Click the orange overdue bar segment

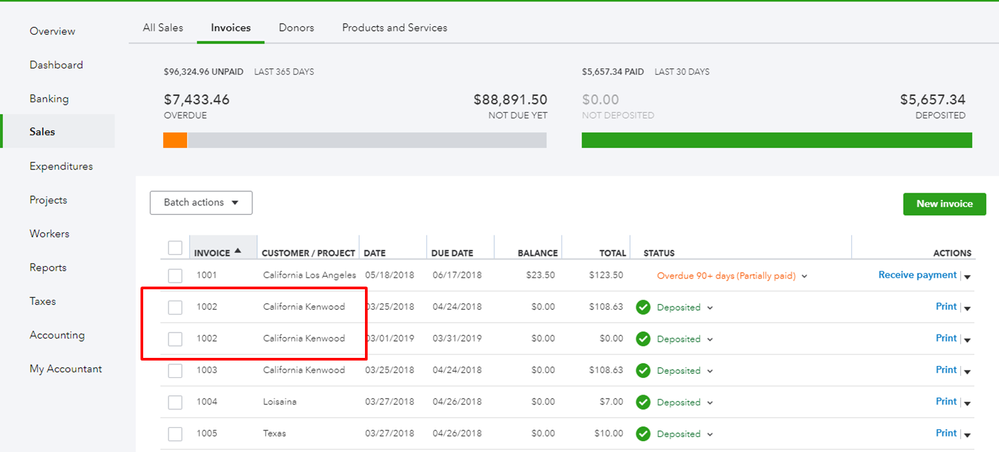point(175,141)
